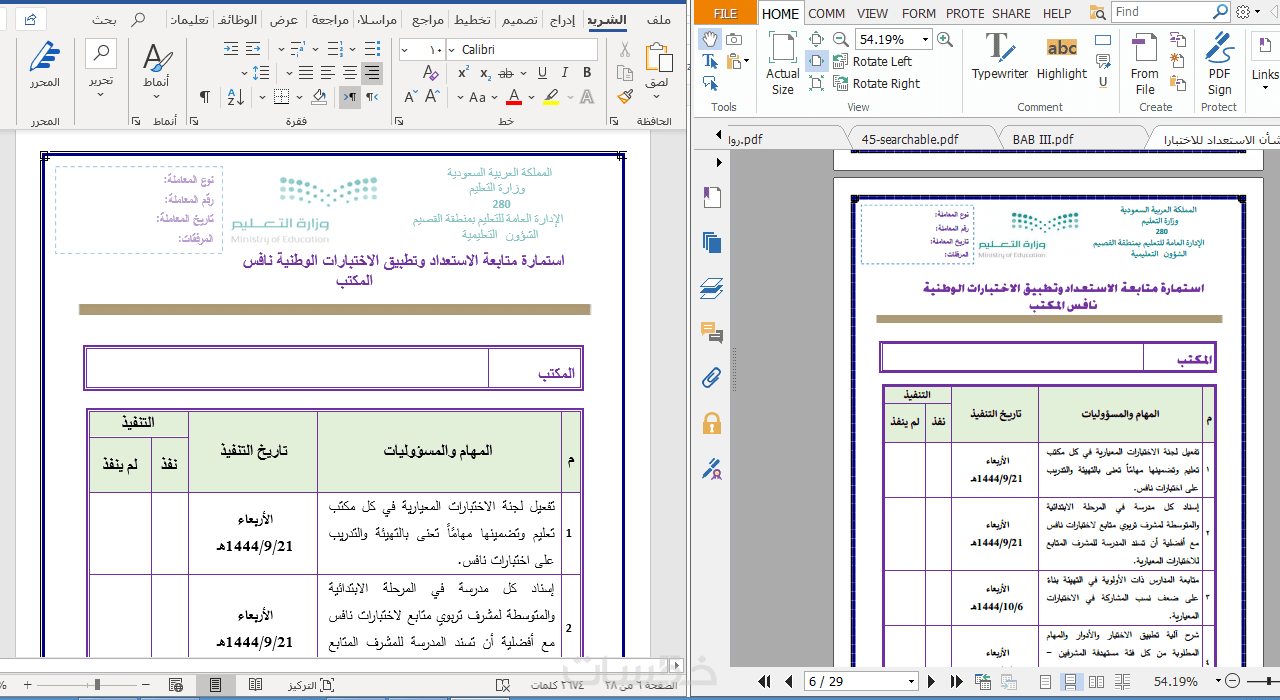The image size is (1280, 700).
Task: Click the Snapshot camera tool in Foxit
Action: (x=735, y=39)
